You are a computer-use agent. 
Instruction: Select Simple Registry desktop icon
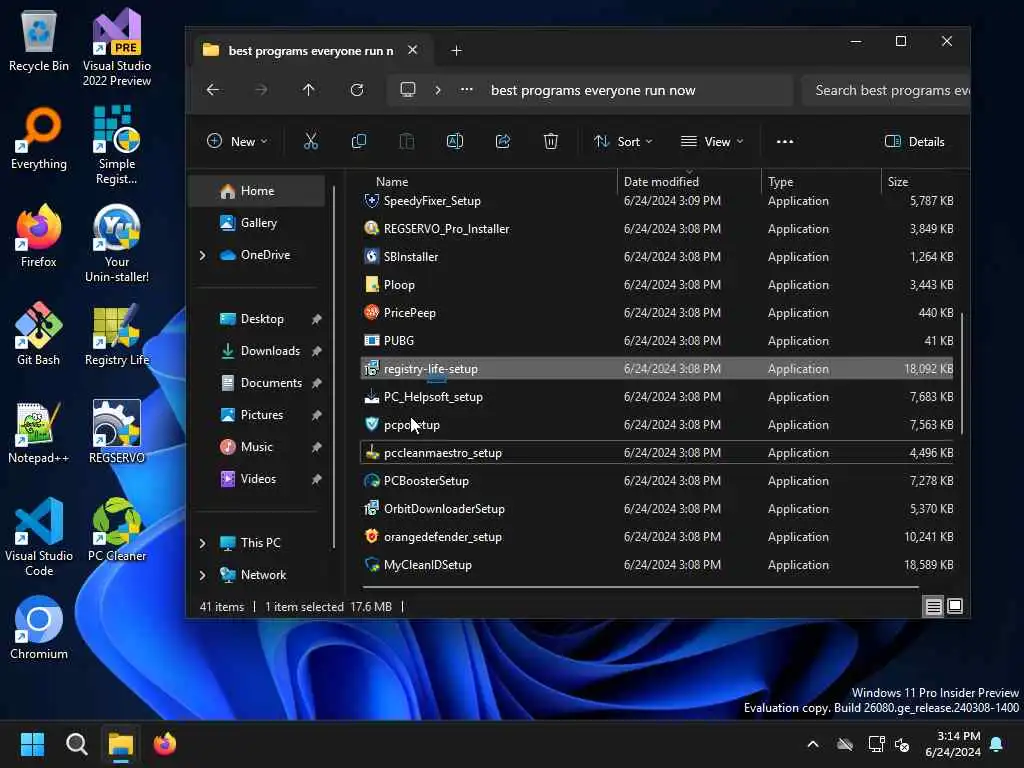117,145
